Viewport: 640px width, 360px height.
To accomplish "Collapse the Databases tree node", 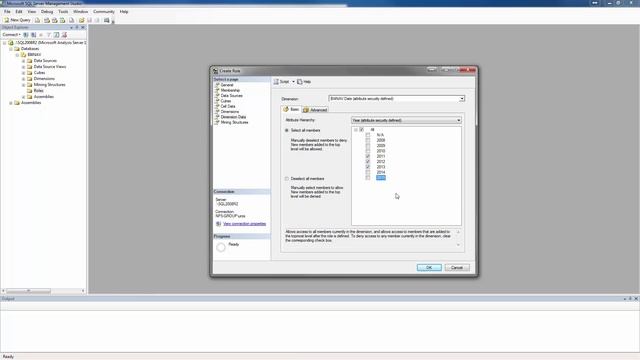I will [11, 49].
